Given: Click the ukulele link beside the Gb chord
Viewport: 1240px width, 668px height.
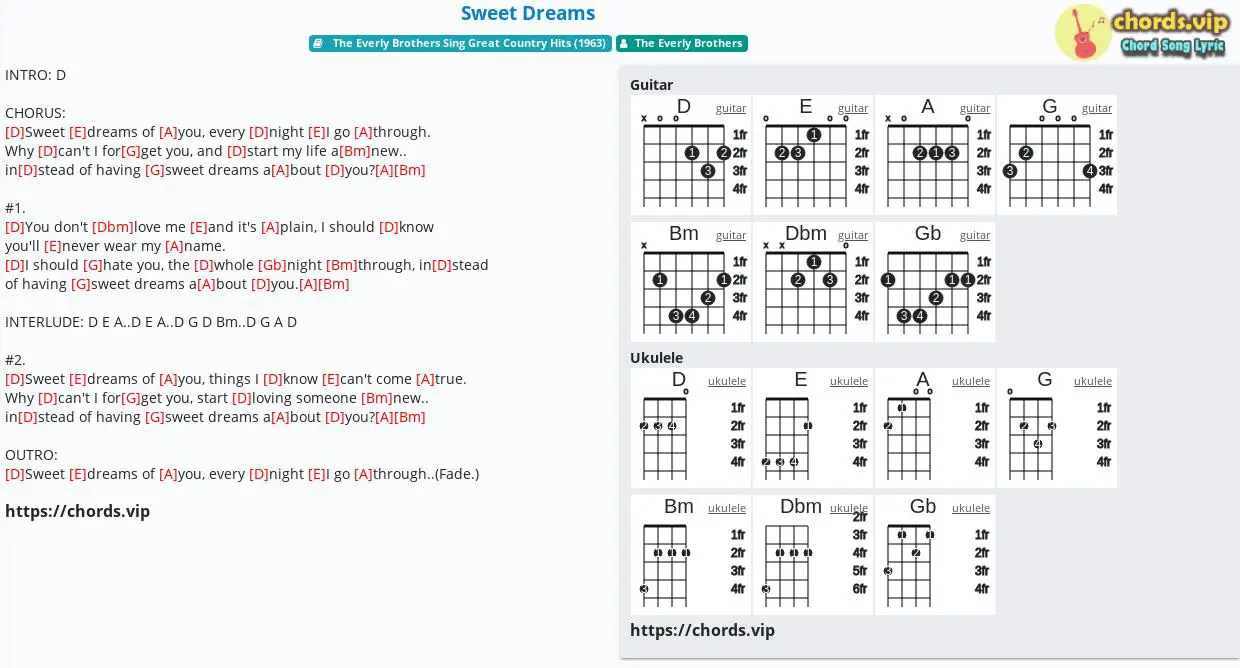Looking at the screenshot, I should tap(971, 508).
